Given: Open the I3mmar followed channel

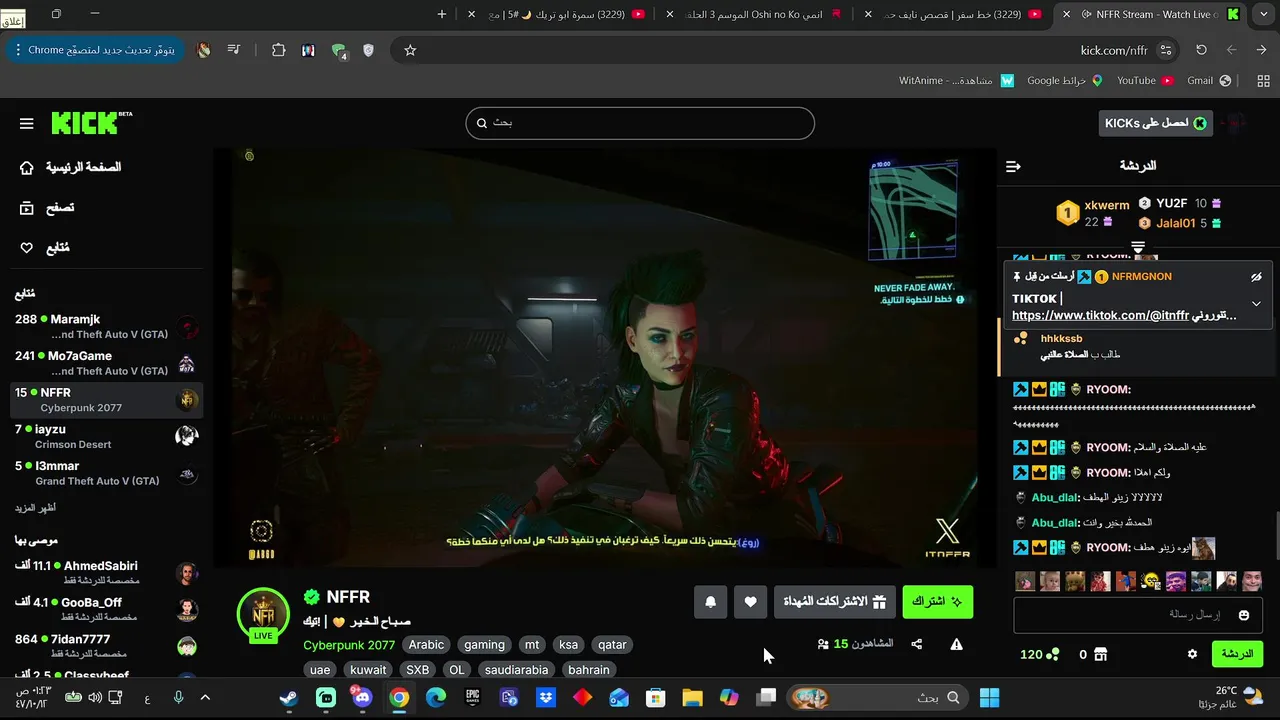Looking at the screenshot, I should [x=107, y=473].
